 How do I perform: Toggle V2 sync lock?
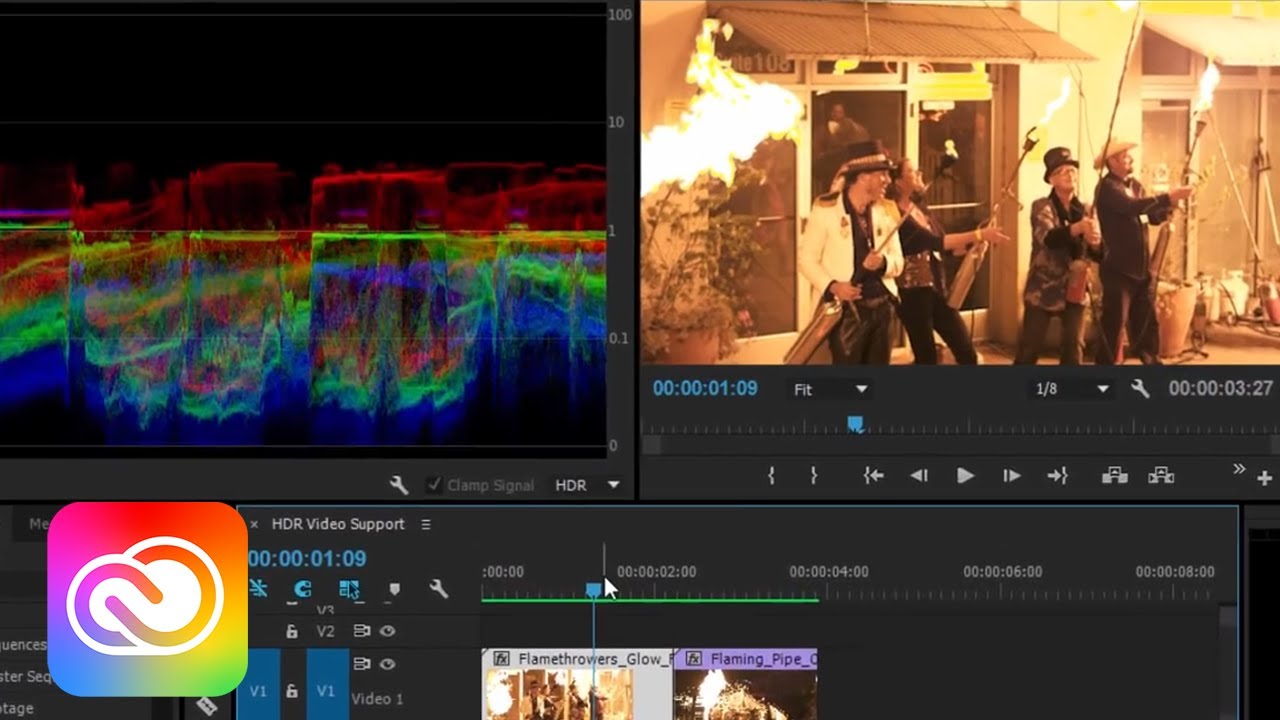361,632
